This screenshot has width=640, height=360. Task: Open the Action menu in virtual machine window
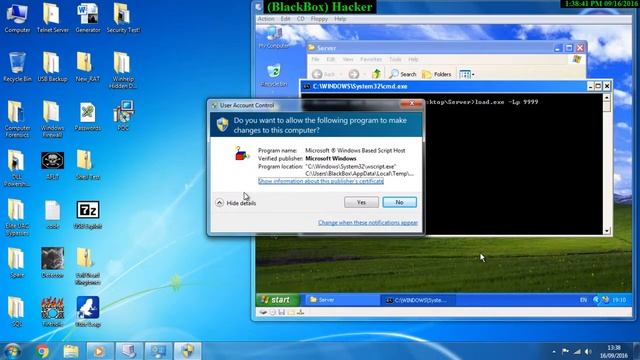(x=266, y=19)
